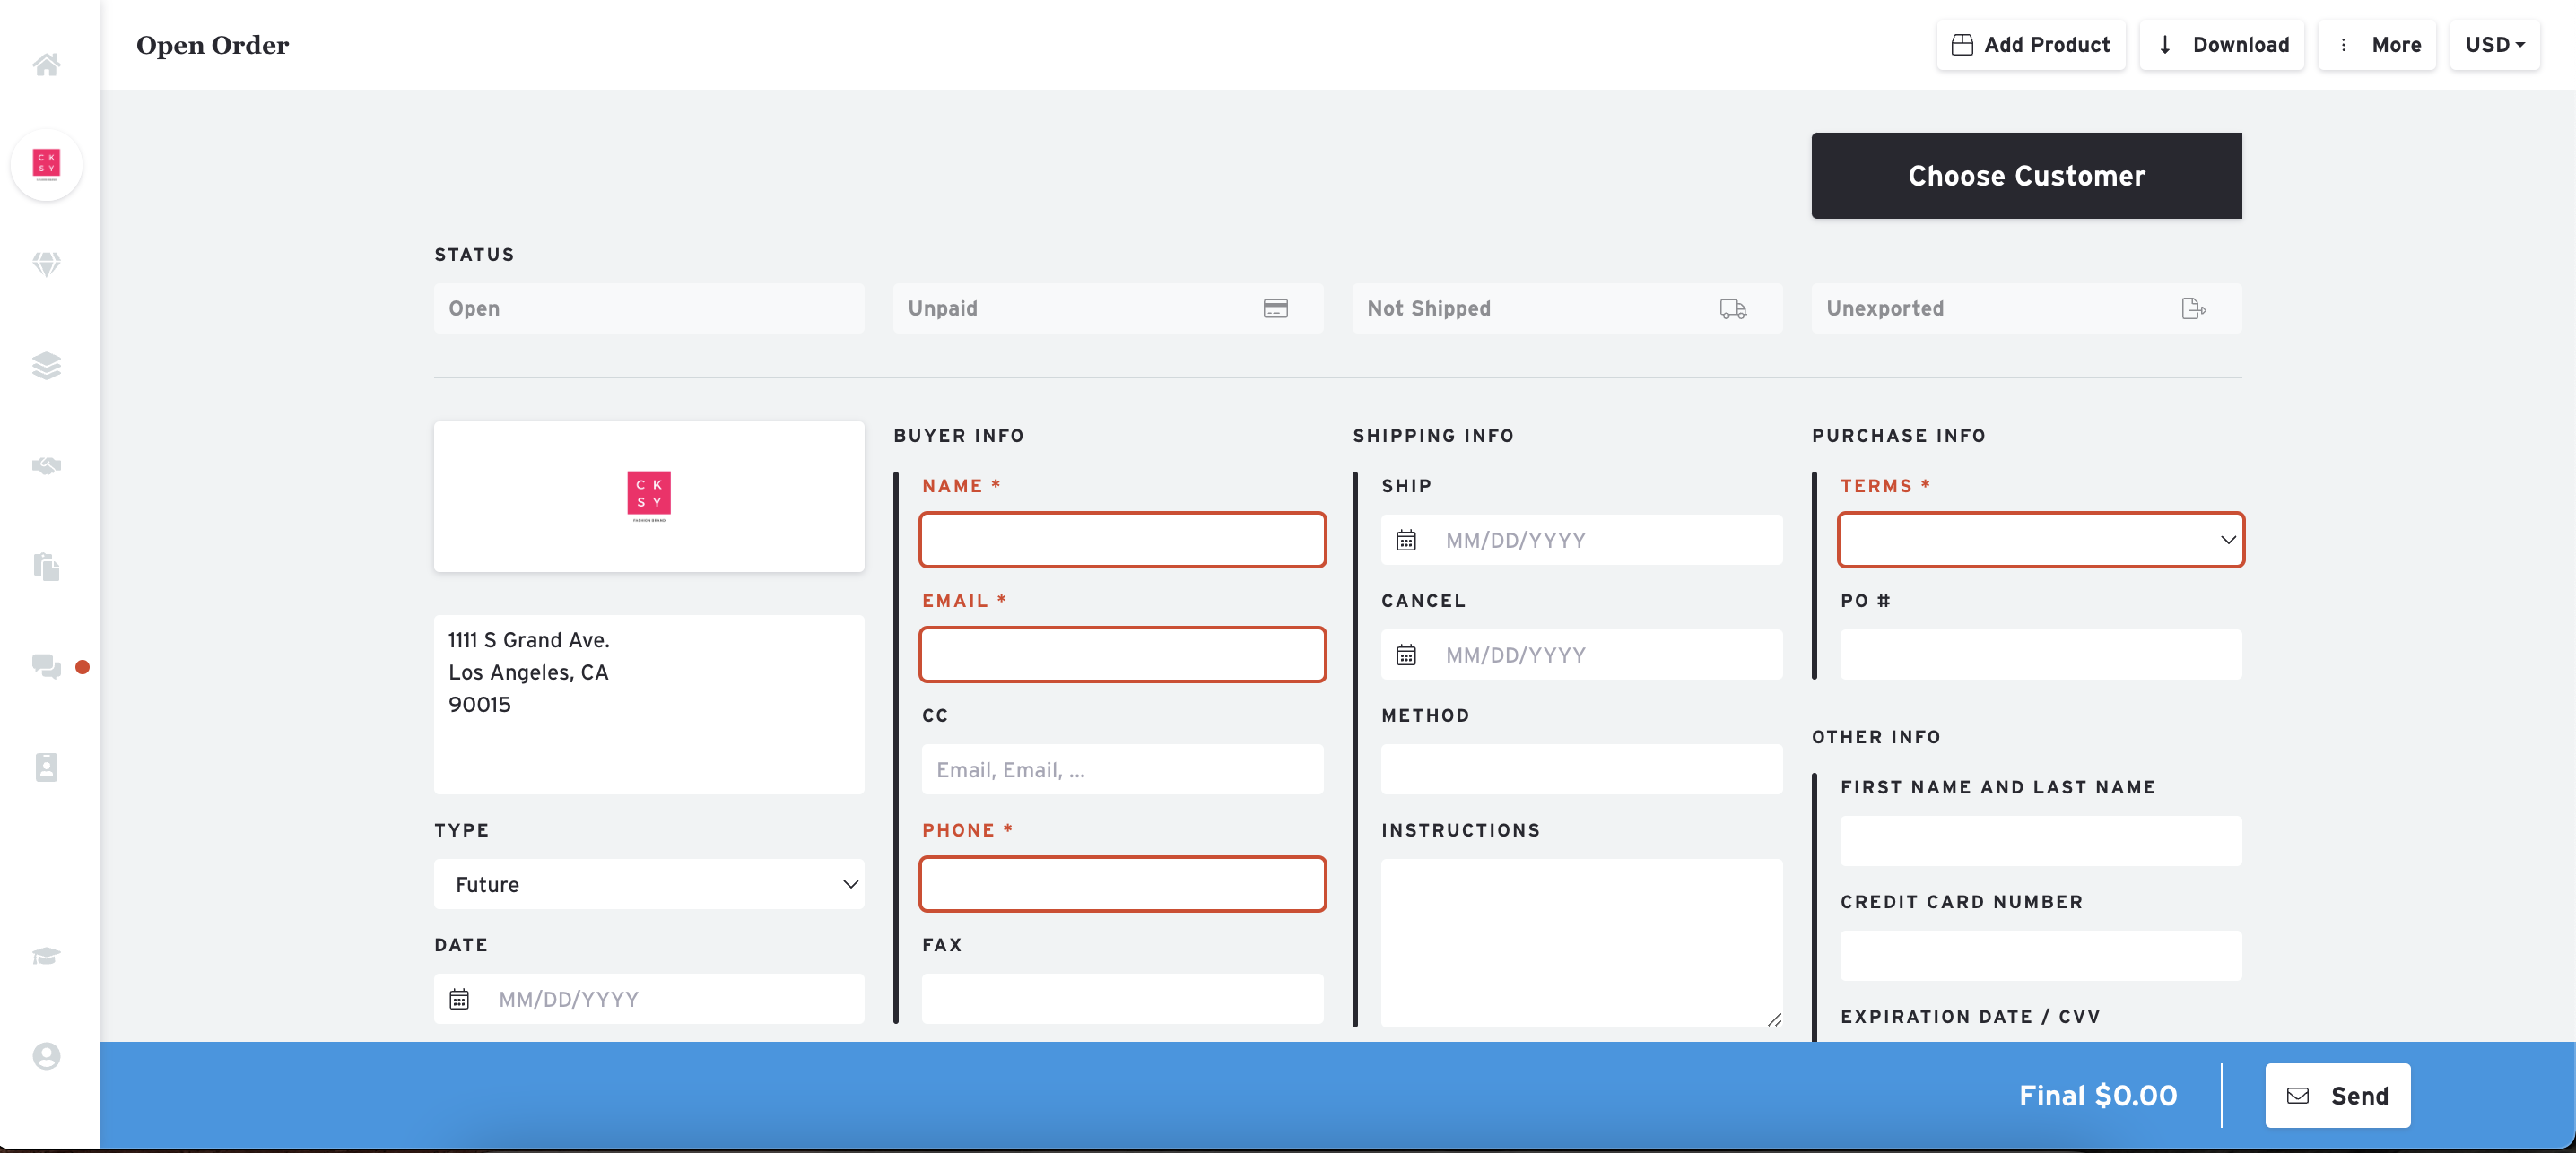Screen dimensions: 2576x1153
Task: Click the Open status field
Action: click(649, 308)
